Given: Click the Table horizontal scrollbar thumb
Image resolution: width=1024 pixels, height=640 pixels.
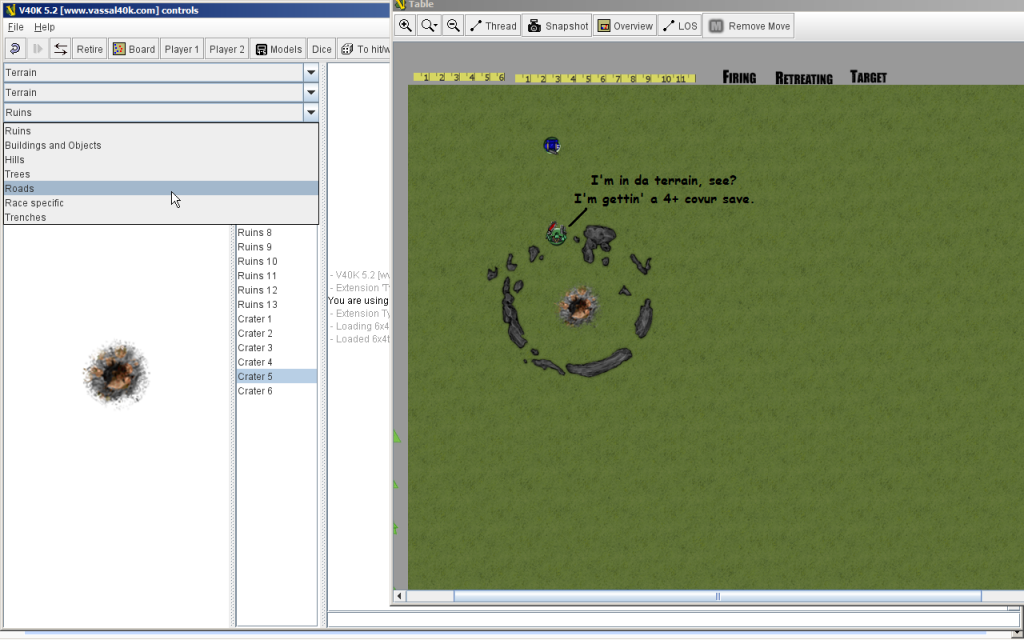Looking at the screenshot, I should [x=718, y=596].
